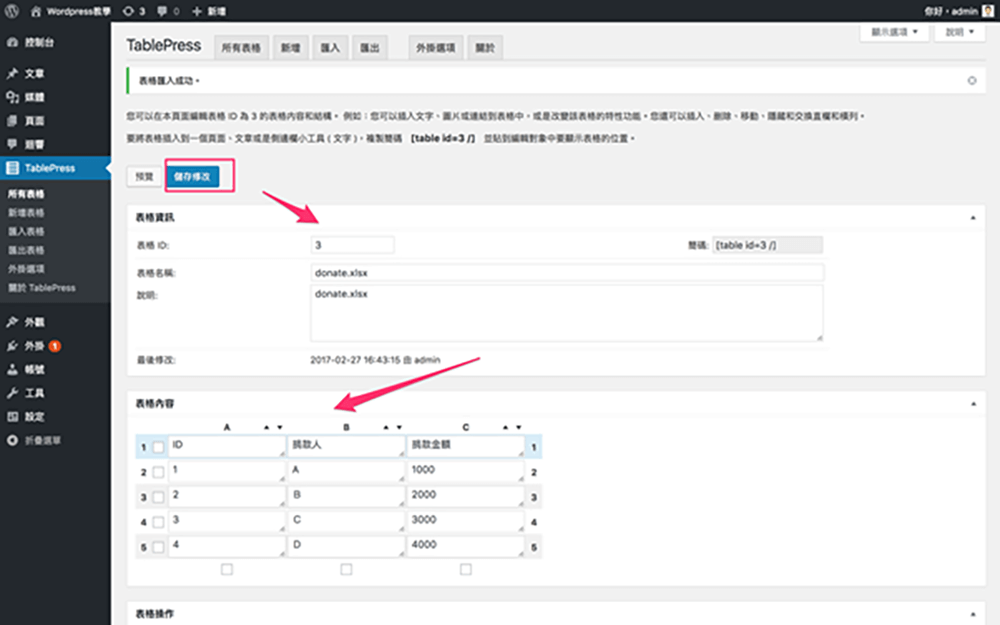The image size is (1000, 625).
Task: Check the row 5 selection checkbox
Action: pos(158,547)
